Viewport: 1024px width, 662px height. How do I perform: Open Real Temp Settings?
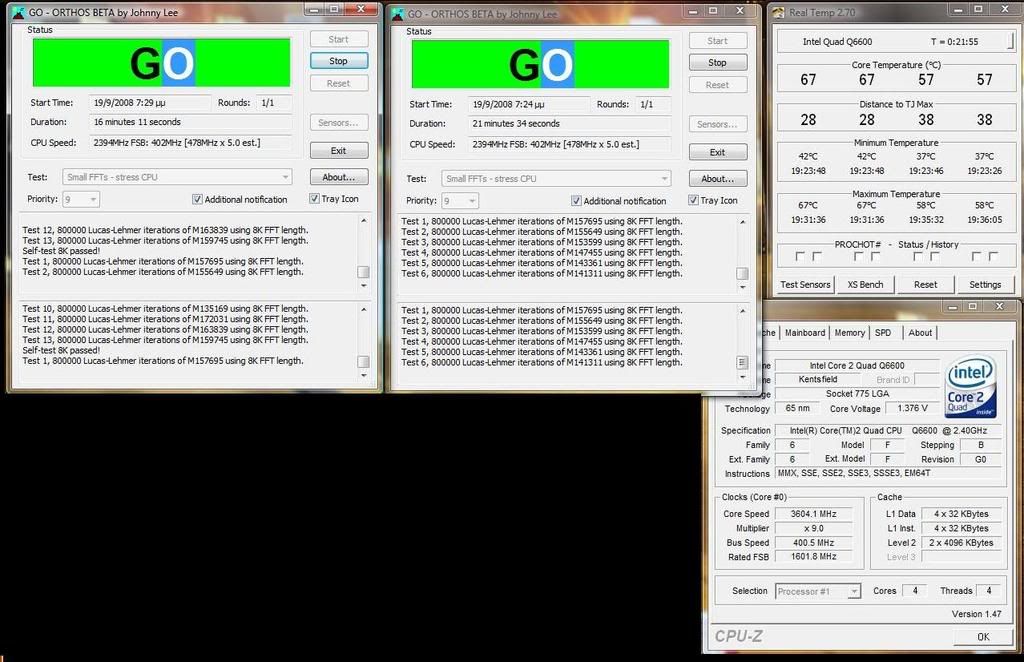click(985, 285)
